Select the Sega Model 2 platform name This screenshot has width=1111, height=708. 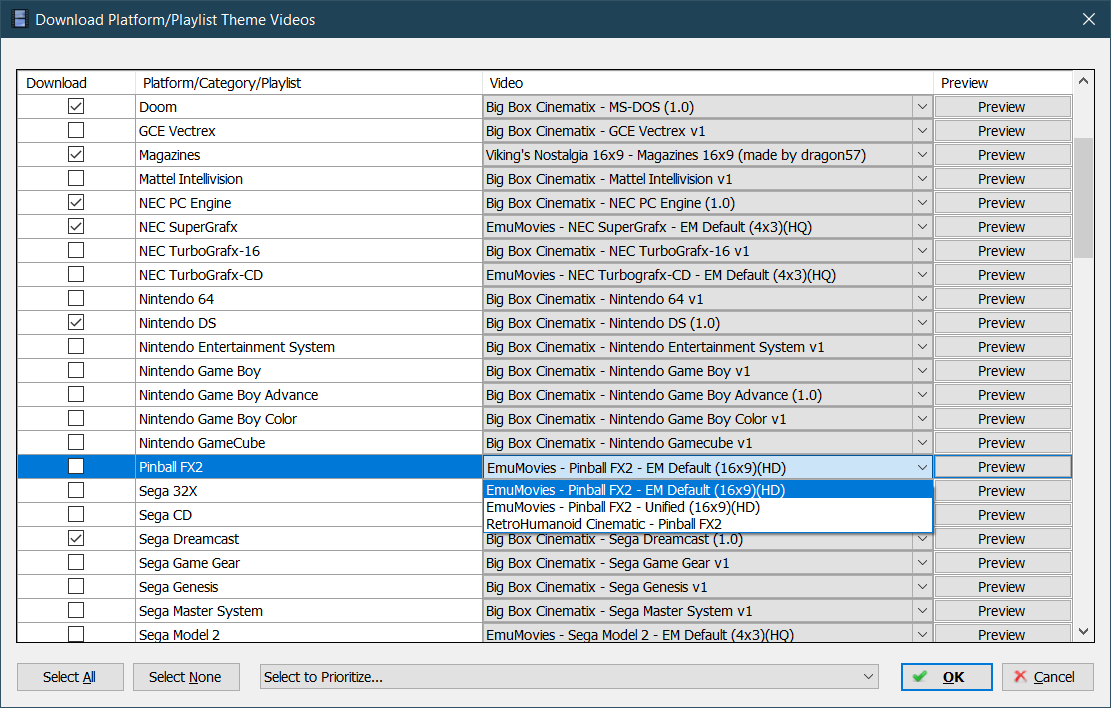click(x=179, y=634)
